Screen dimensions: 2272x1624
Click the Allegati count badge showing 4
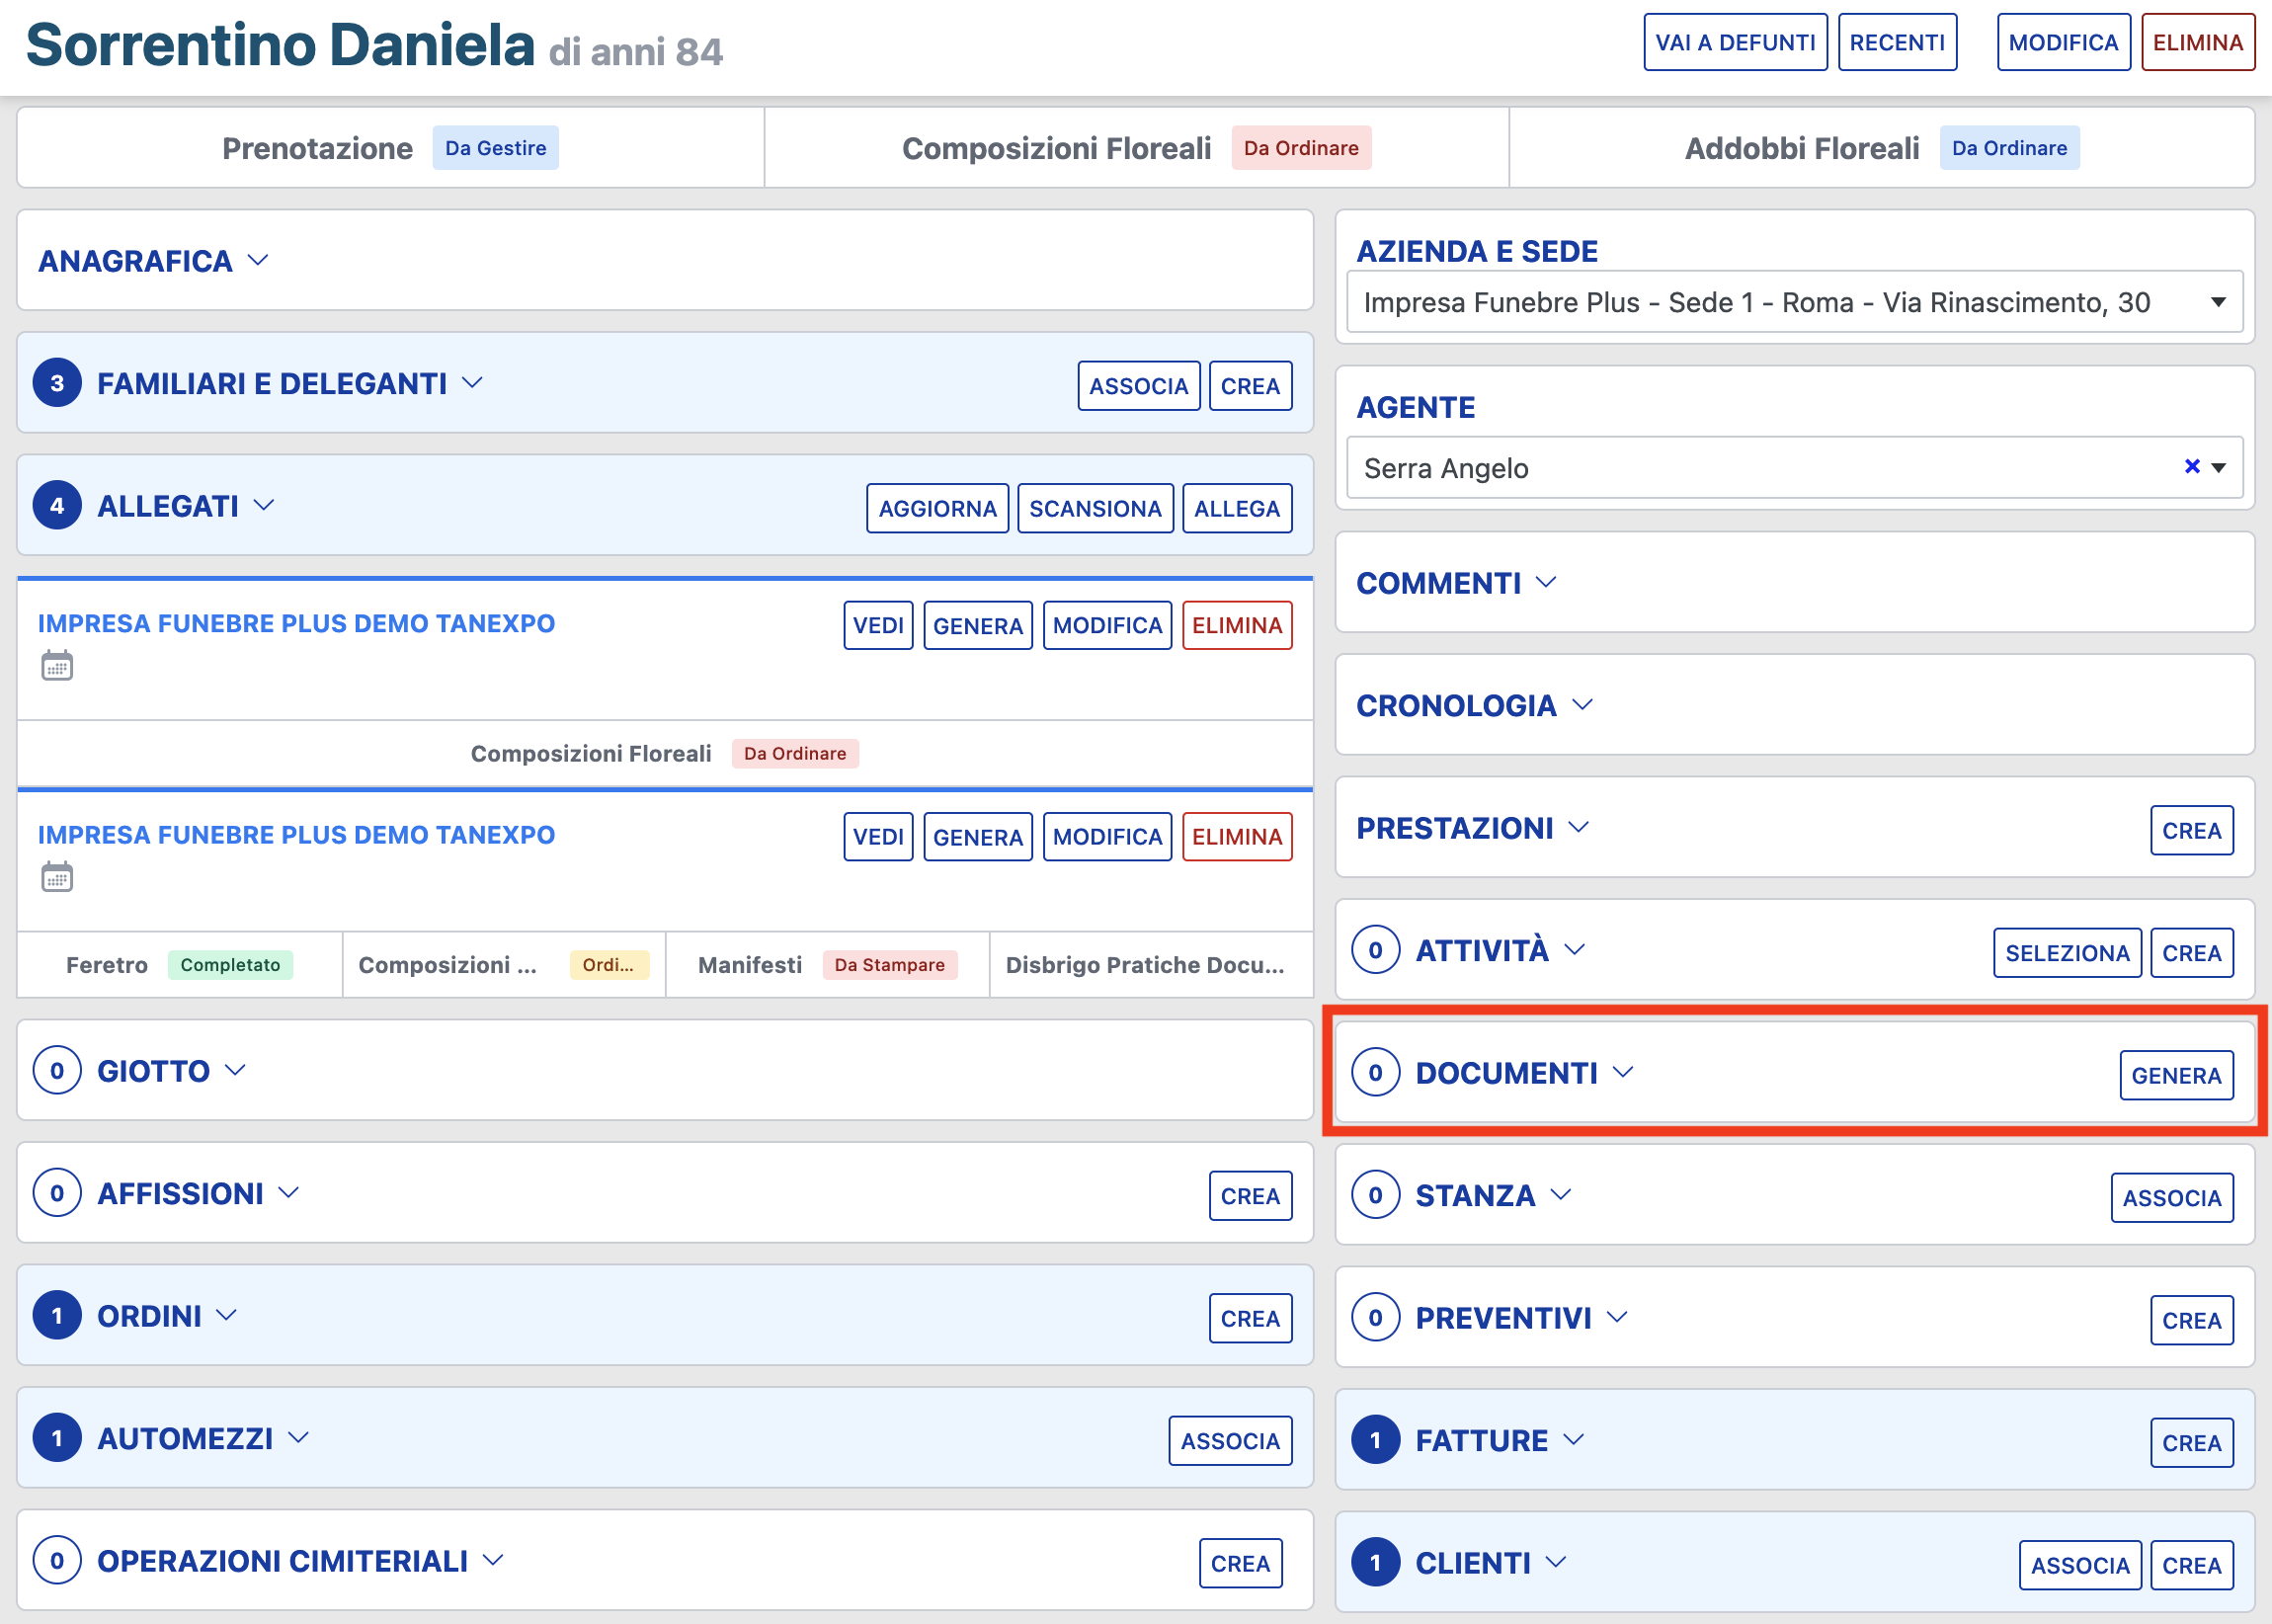pos(57,506)
